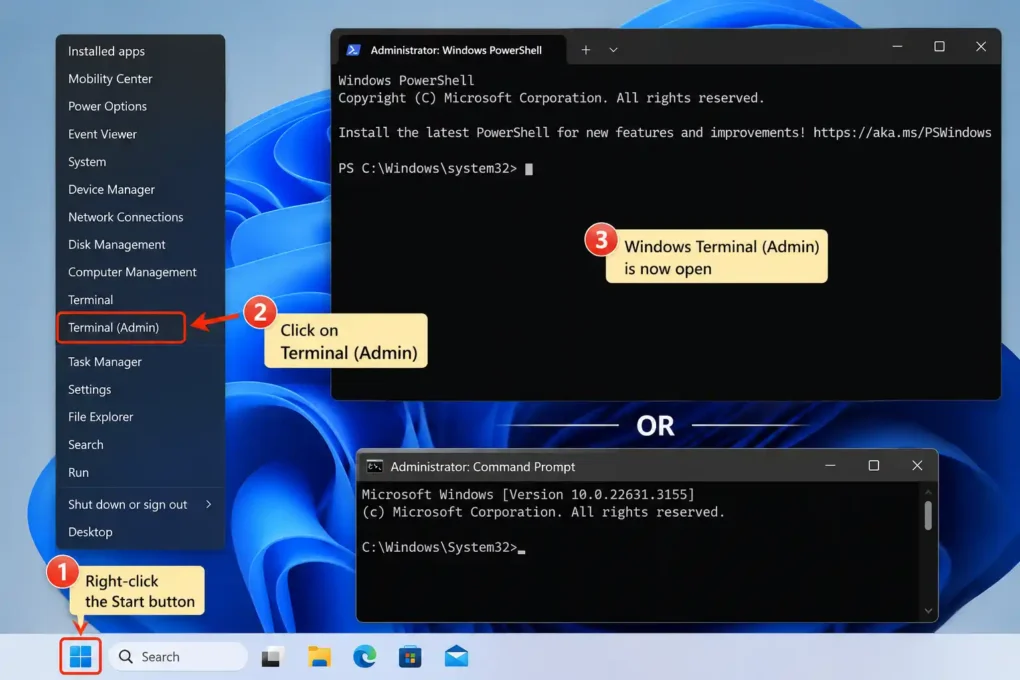Expand the Shut down or sign out submenu

coord(140,504)
